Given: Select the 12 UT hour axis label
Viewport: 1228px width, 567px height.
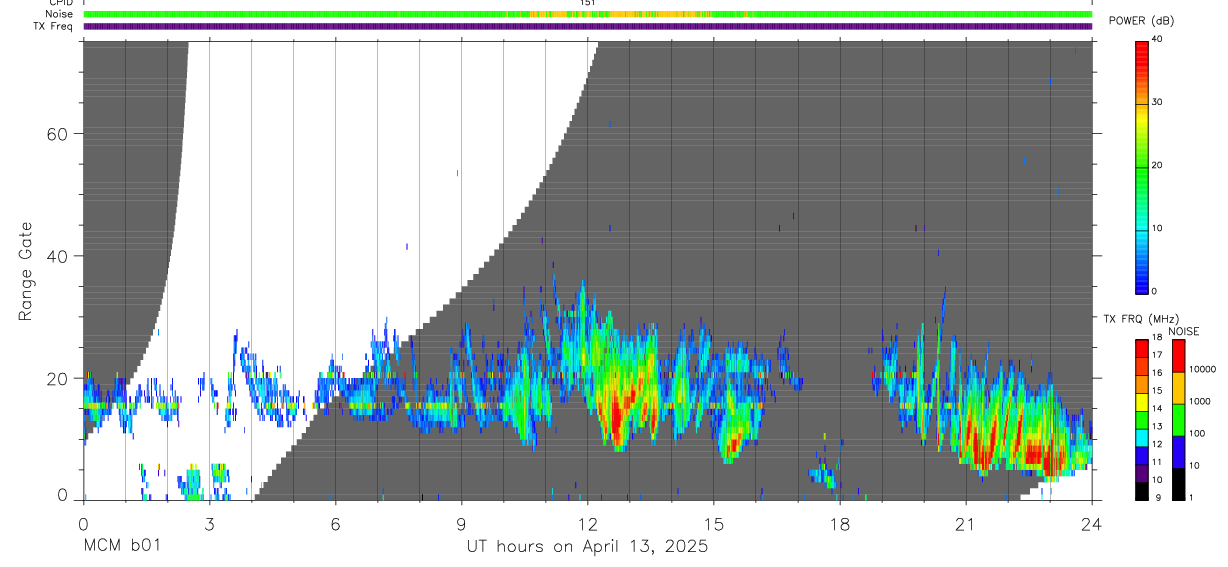Looking at the screenshot, I should [x=588, y=524].
